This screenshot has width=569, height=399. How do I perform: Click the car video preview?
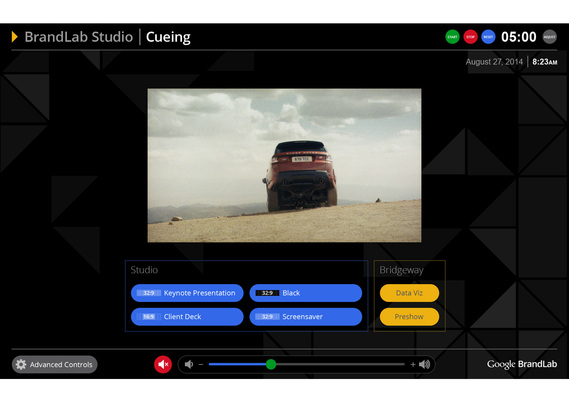284,165
